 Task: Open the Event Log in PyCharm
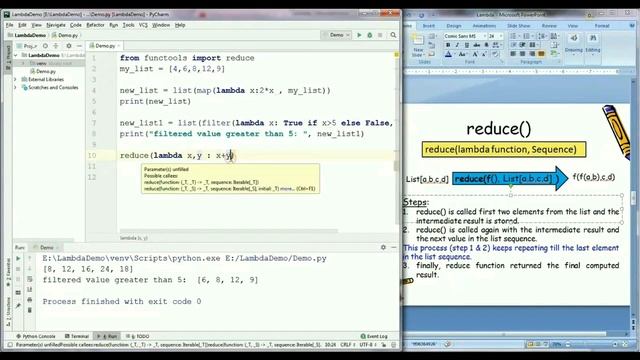tap(374, 336)
